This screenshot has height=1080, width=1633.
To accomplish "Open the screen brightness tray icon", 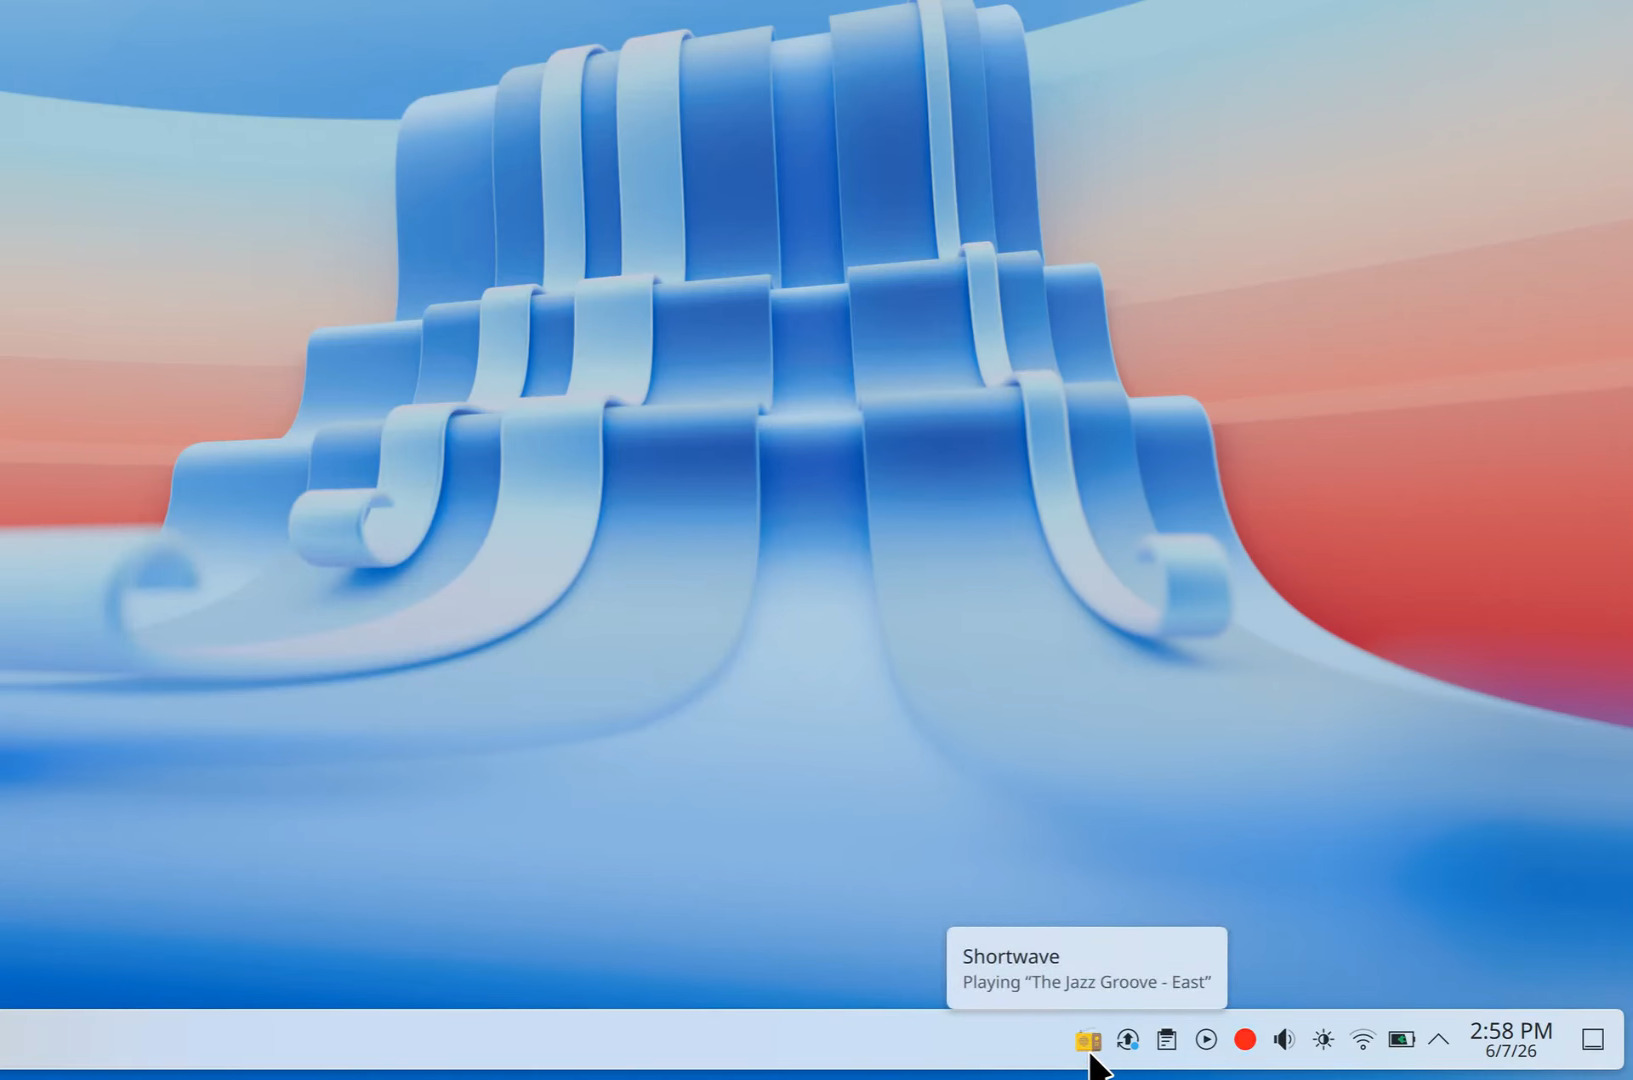I will click(x=1323, y=1040).
